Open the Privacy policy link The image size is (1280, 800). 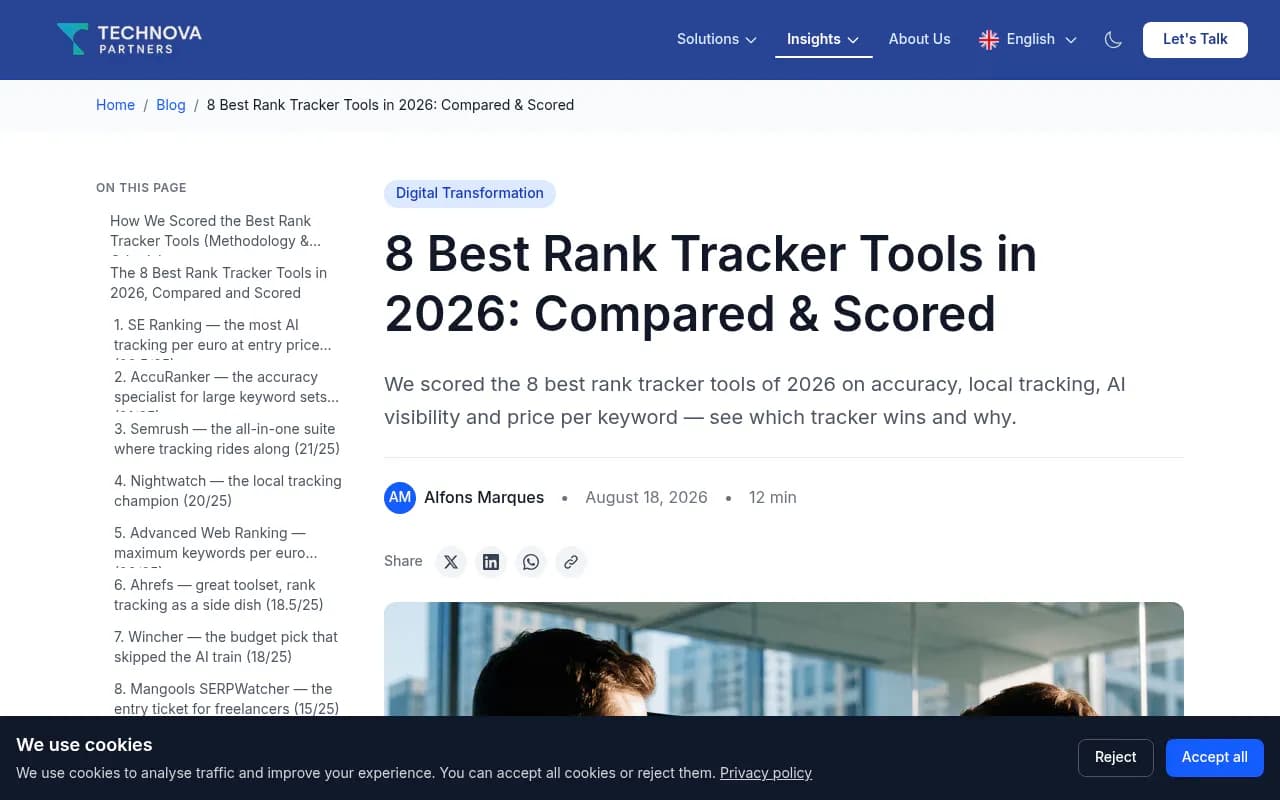tap(766, 773)
